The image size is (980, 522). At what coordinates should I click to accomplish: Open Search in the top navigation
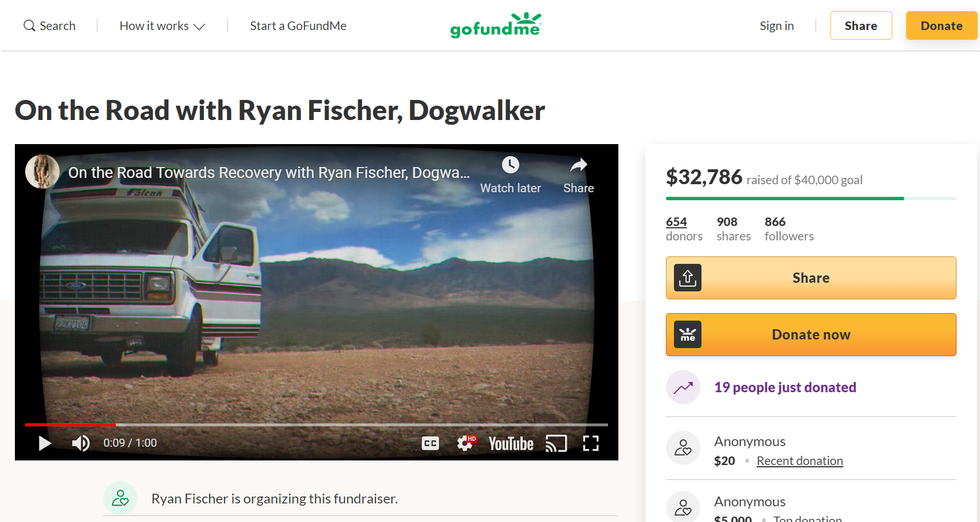pos(49,26)
